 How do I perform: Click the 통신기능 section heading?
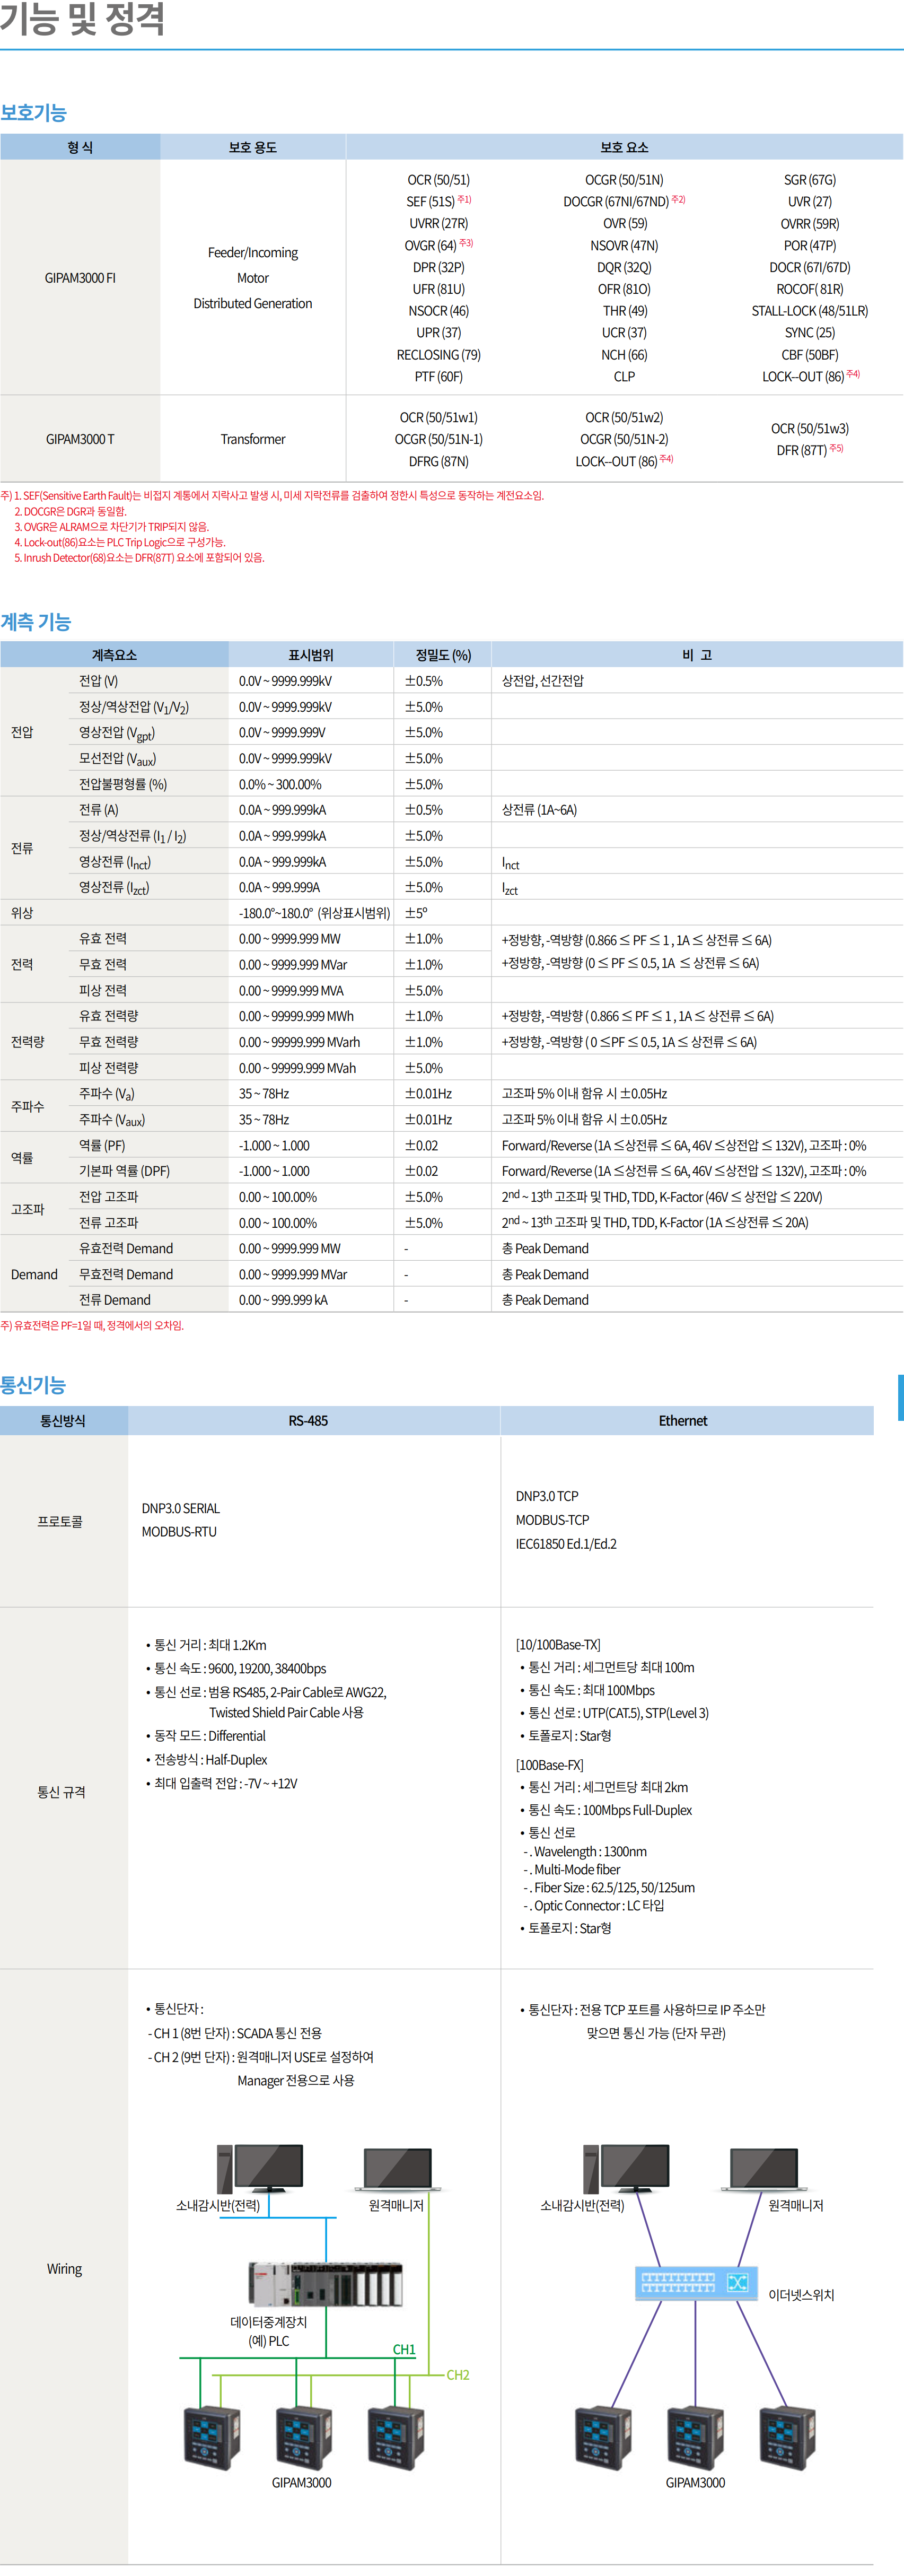33,1385
